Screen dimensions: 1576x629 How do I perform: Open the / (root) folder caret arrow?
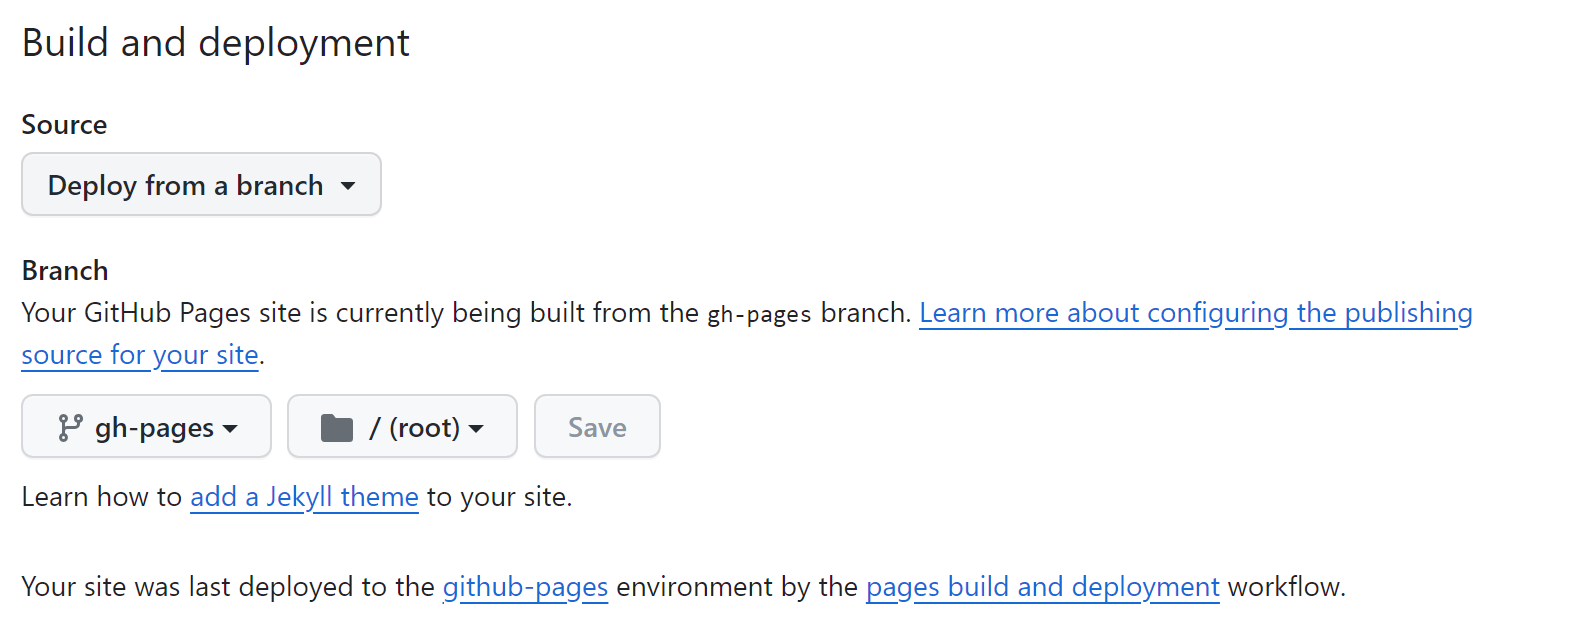(x=476, y=429)
